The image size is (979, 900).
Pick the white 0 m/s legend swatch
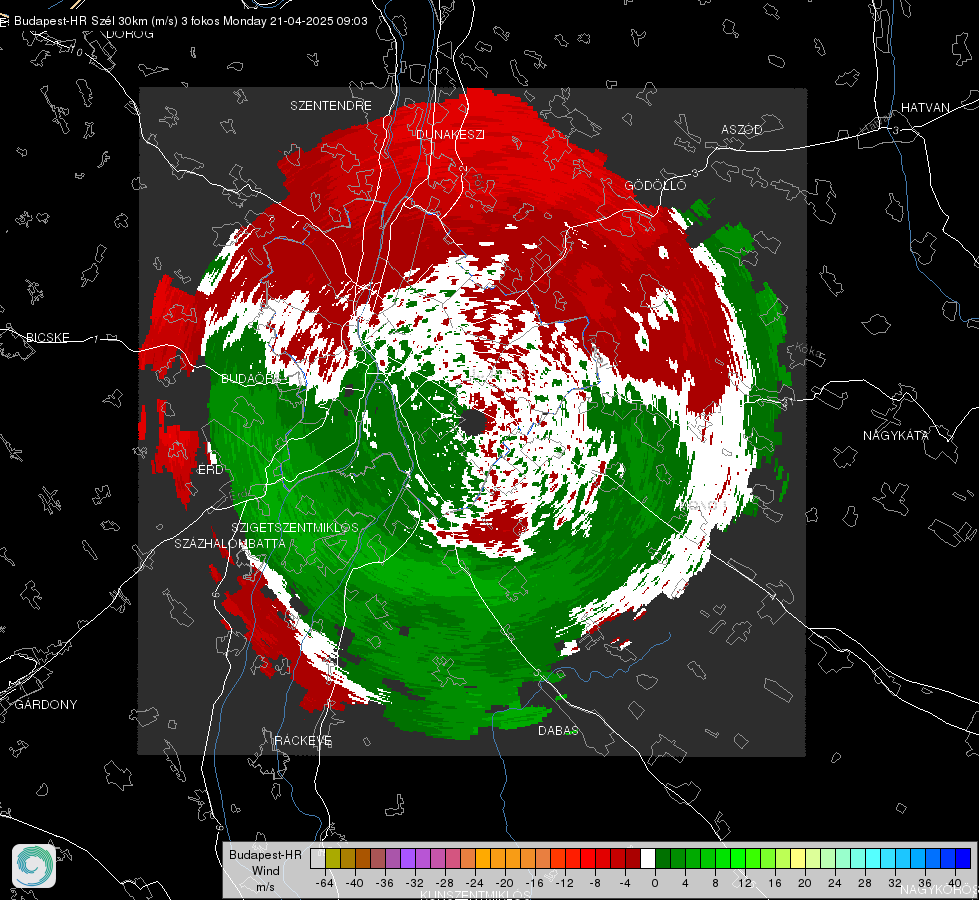648,858
